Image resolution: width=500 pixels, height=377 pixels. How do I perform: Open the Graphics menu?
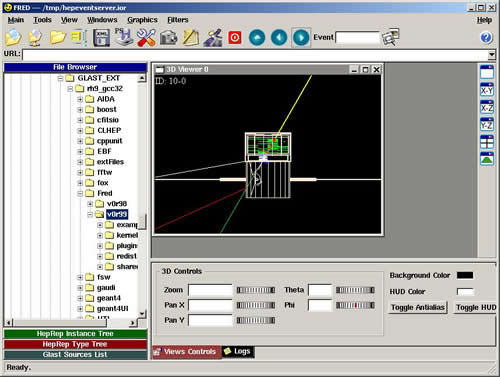(142, 20)
